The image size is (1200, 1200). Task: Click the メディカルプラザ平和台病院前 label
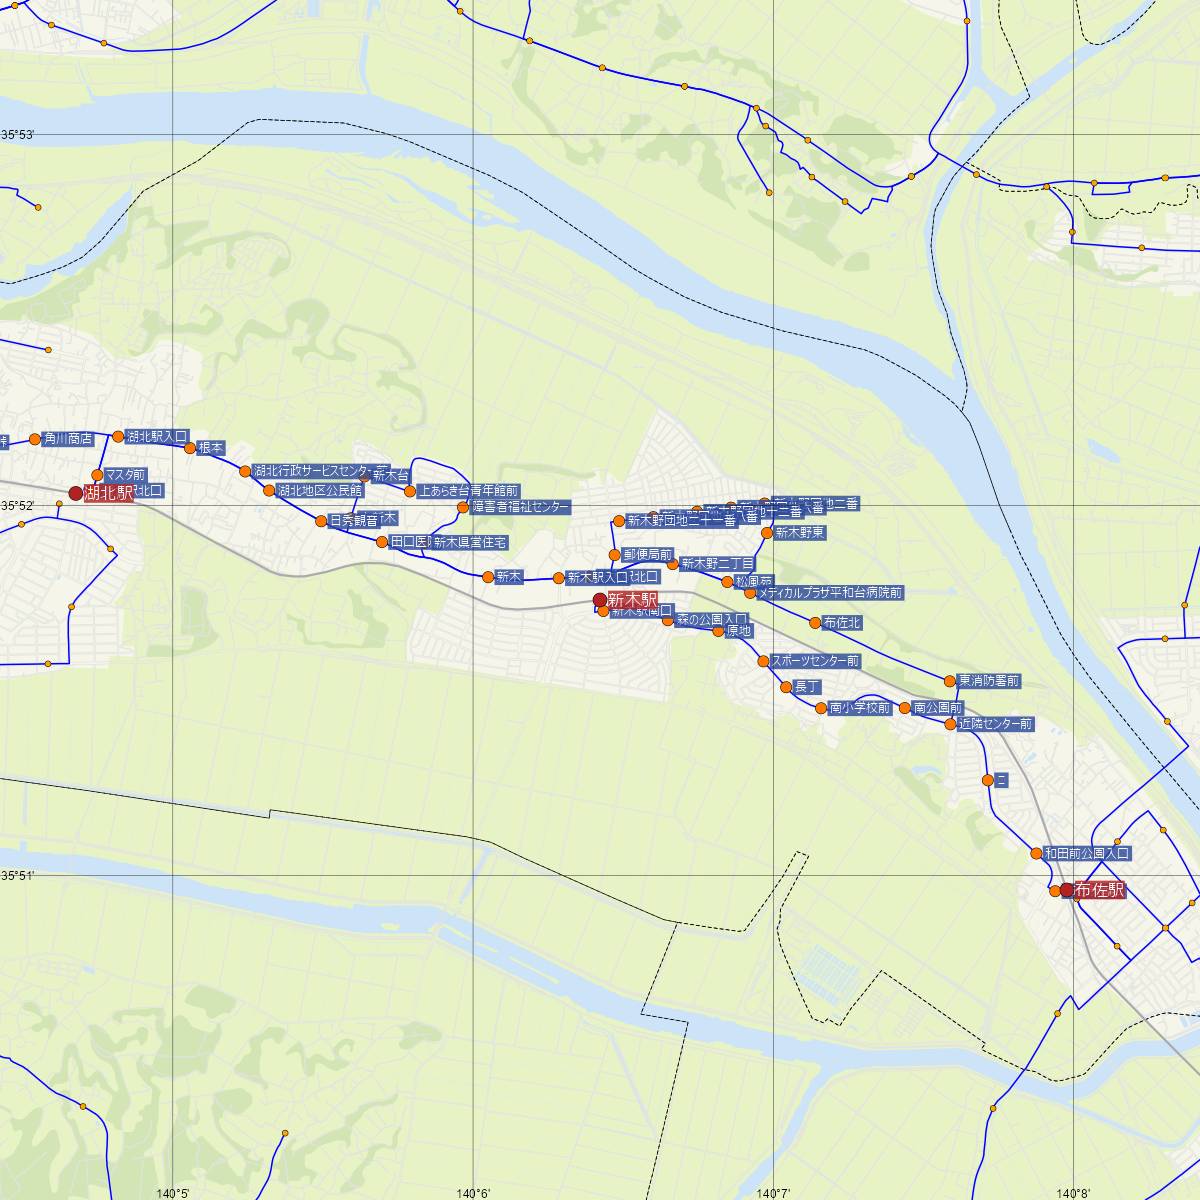[x=830, y=593]
